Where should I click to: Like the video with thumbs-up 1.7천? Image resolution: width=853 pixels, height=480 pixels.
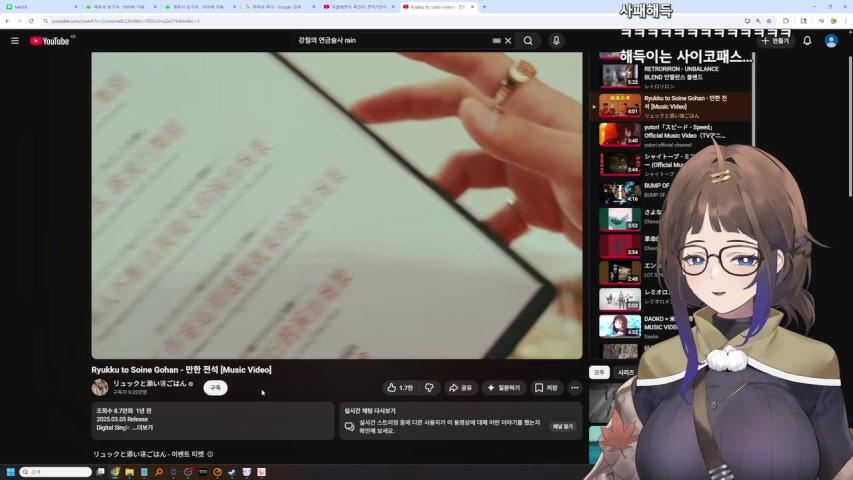coord(400,388)
